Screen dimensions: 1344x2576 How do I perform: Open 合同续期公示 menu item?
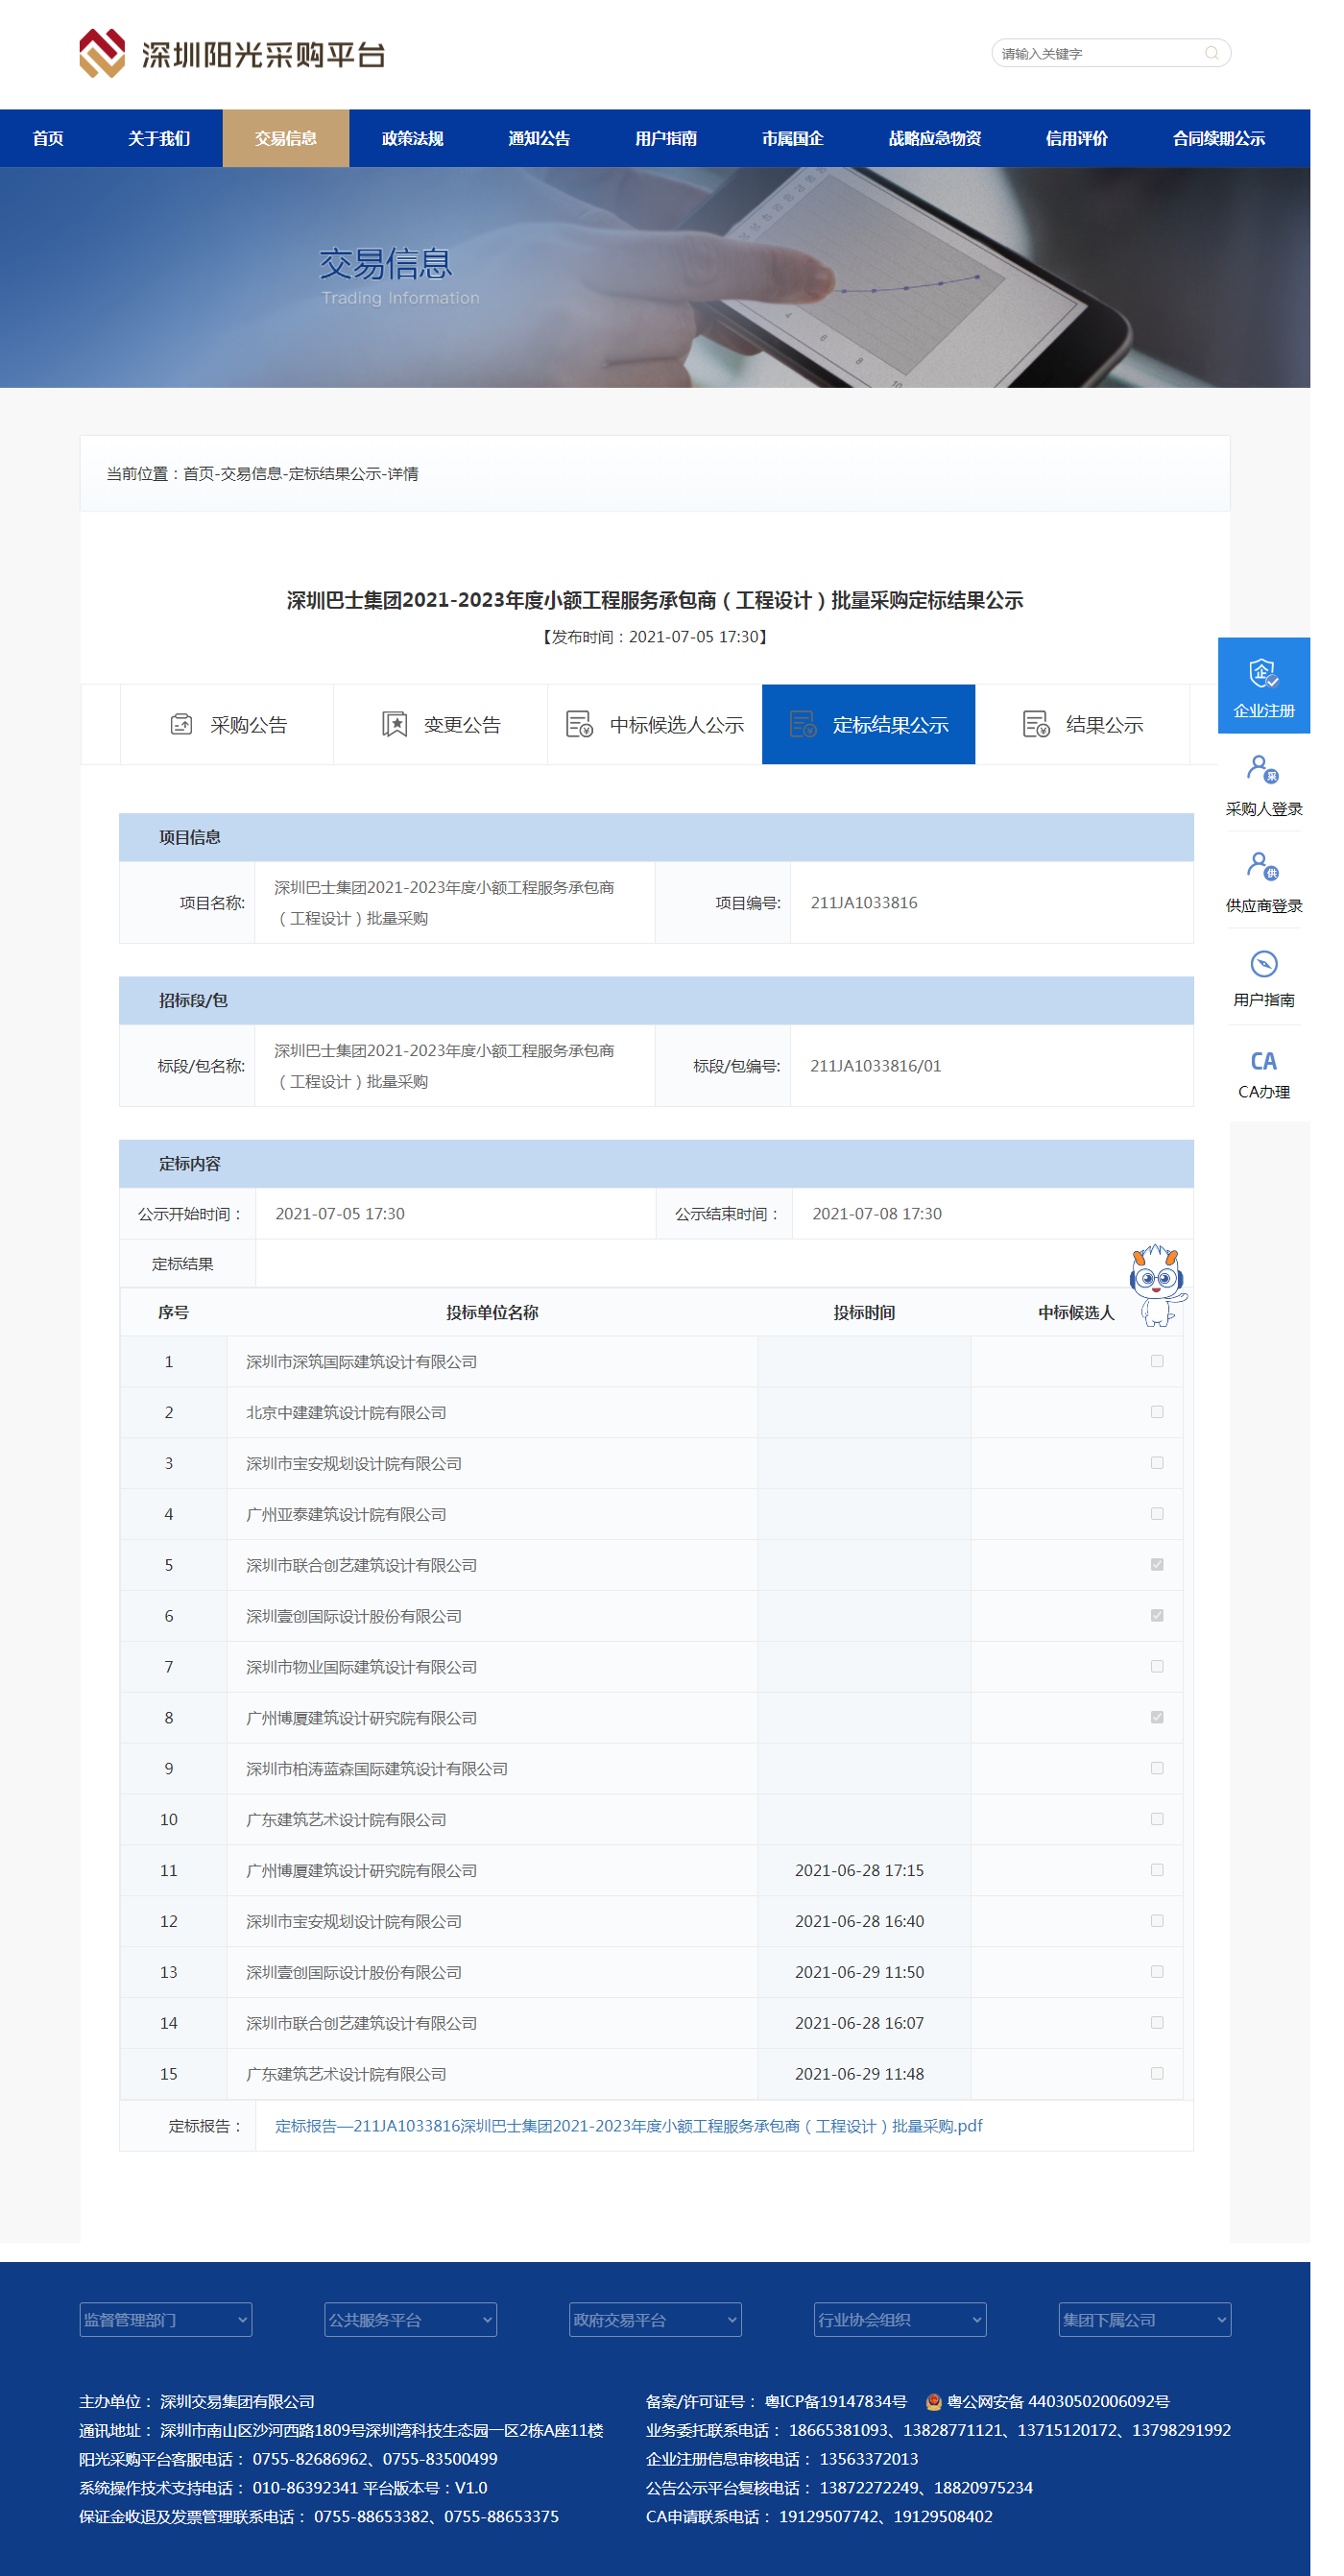[x=1219, y=138]
